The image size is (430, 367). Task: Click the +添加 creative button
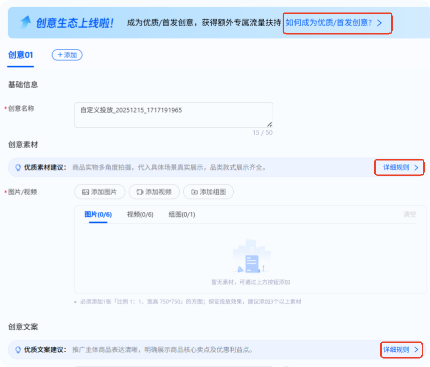[x=67, y=55]
